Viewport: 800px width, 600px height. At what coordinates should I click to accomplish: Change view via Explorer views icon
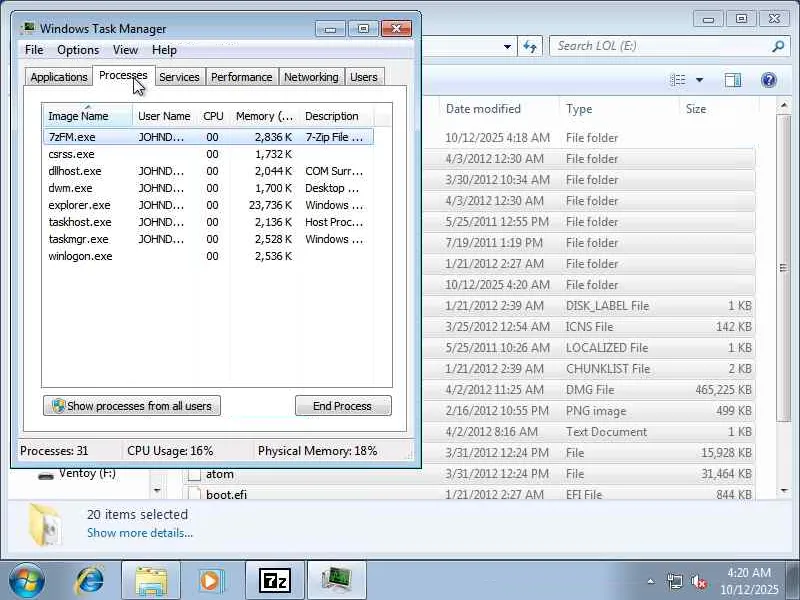(x=678, y=80)
